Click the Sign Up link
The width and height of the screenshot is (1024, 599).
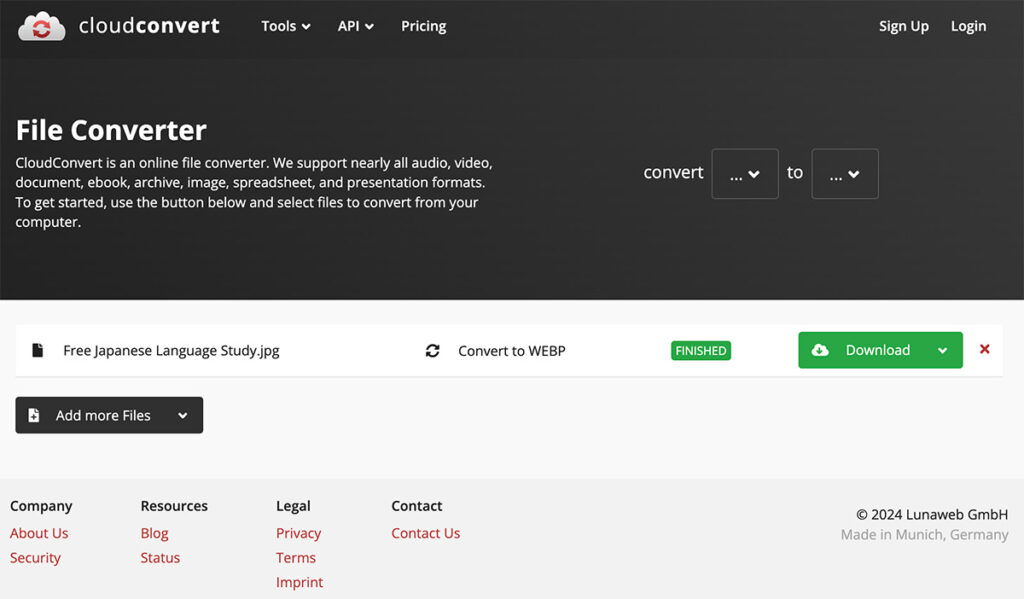[x=903, y=26]
